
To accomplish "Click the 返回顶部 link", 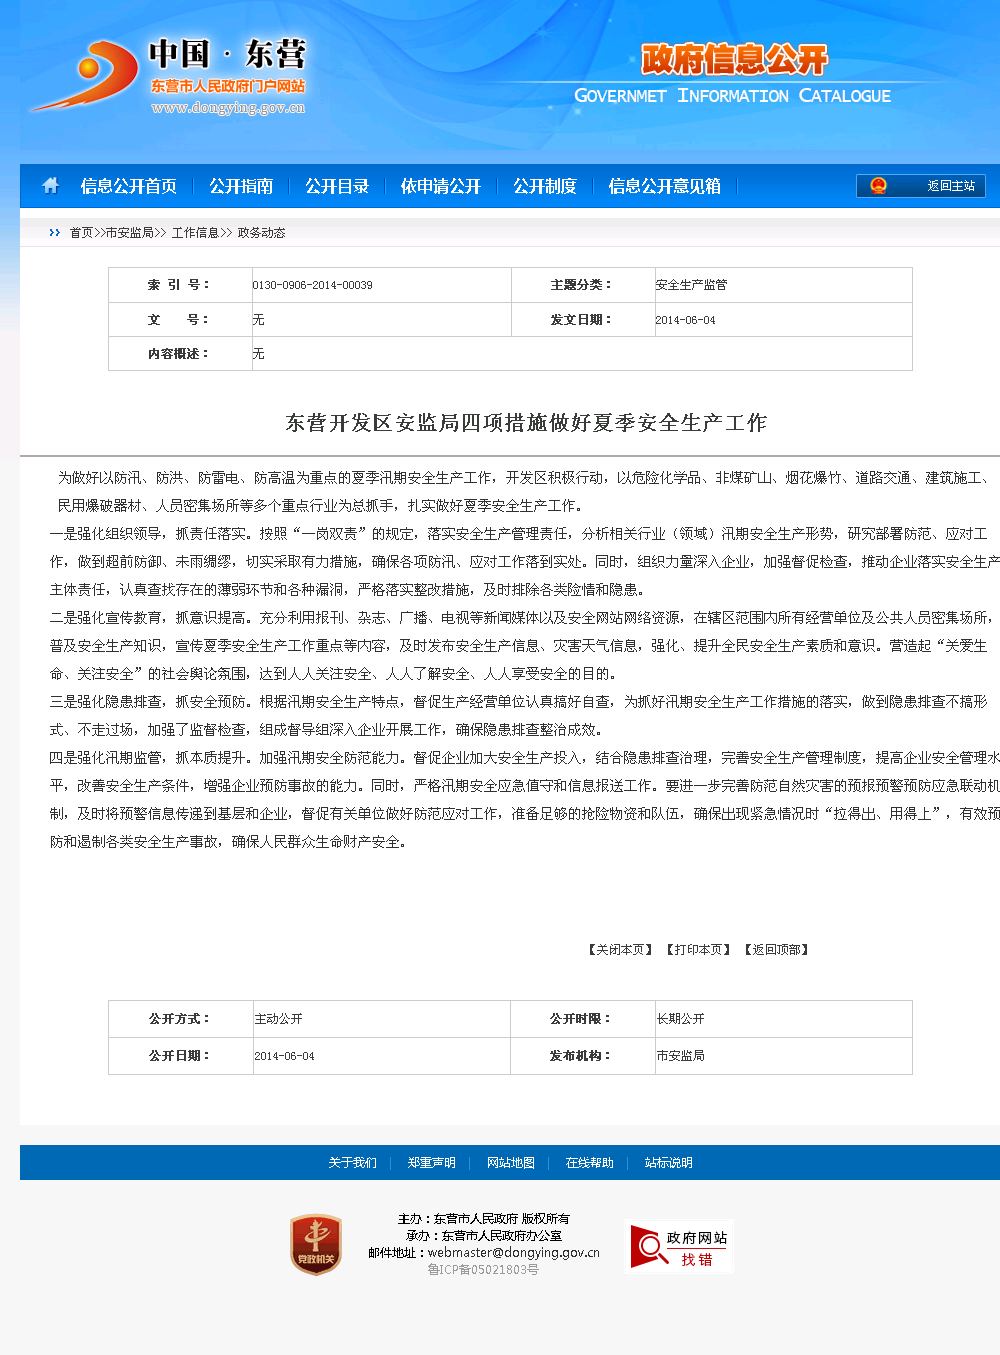I will click(x=776, y=950).
